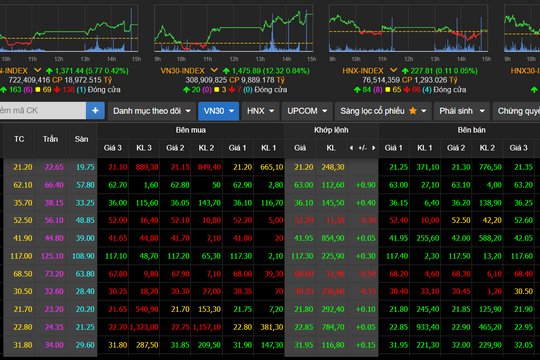The height and width of the screenshot is (360, 540).
Task: Expand the VN30-INDEX chevron selector
Action: [x=214, y=70]
